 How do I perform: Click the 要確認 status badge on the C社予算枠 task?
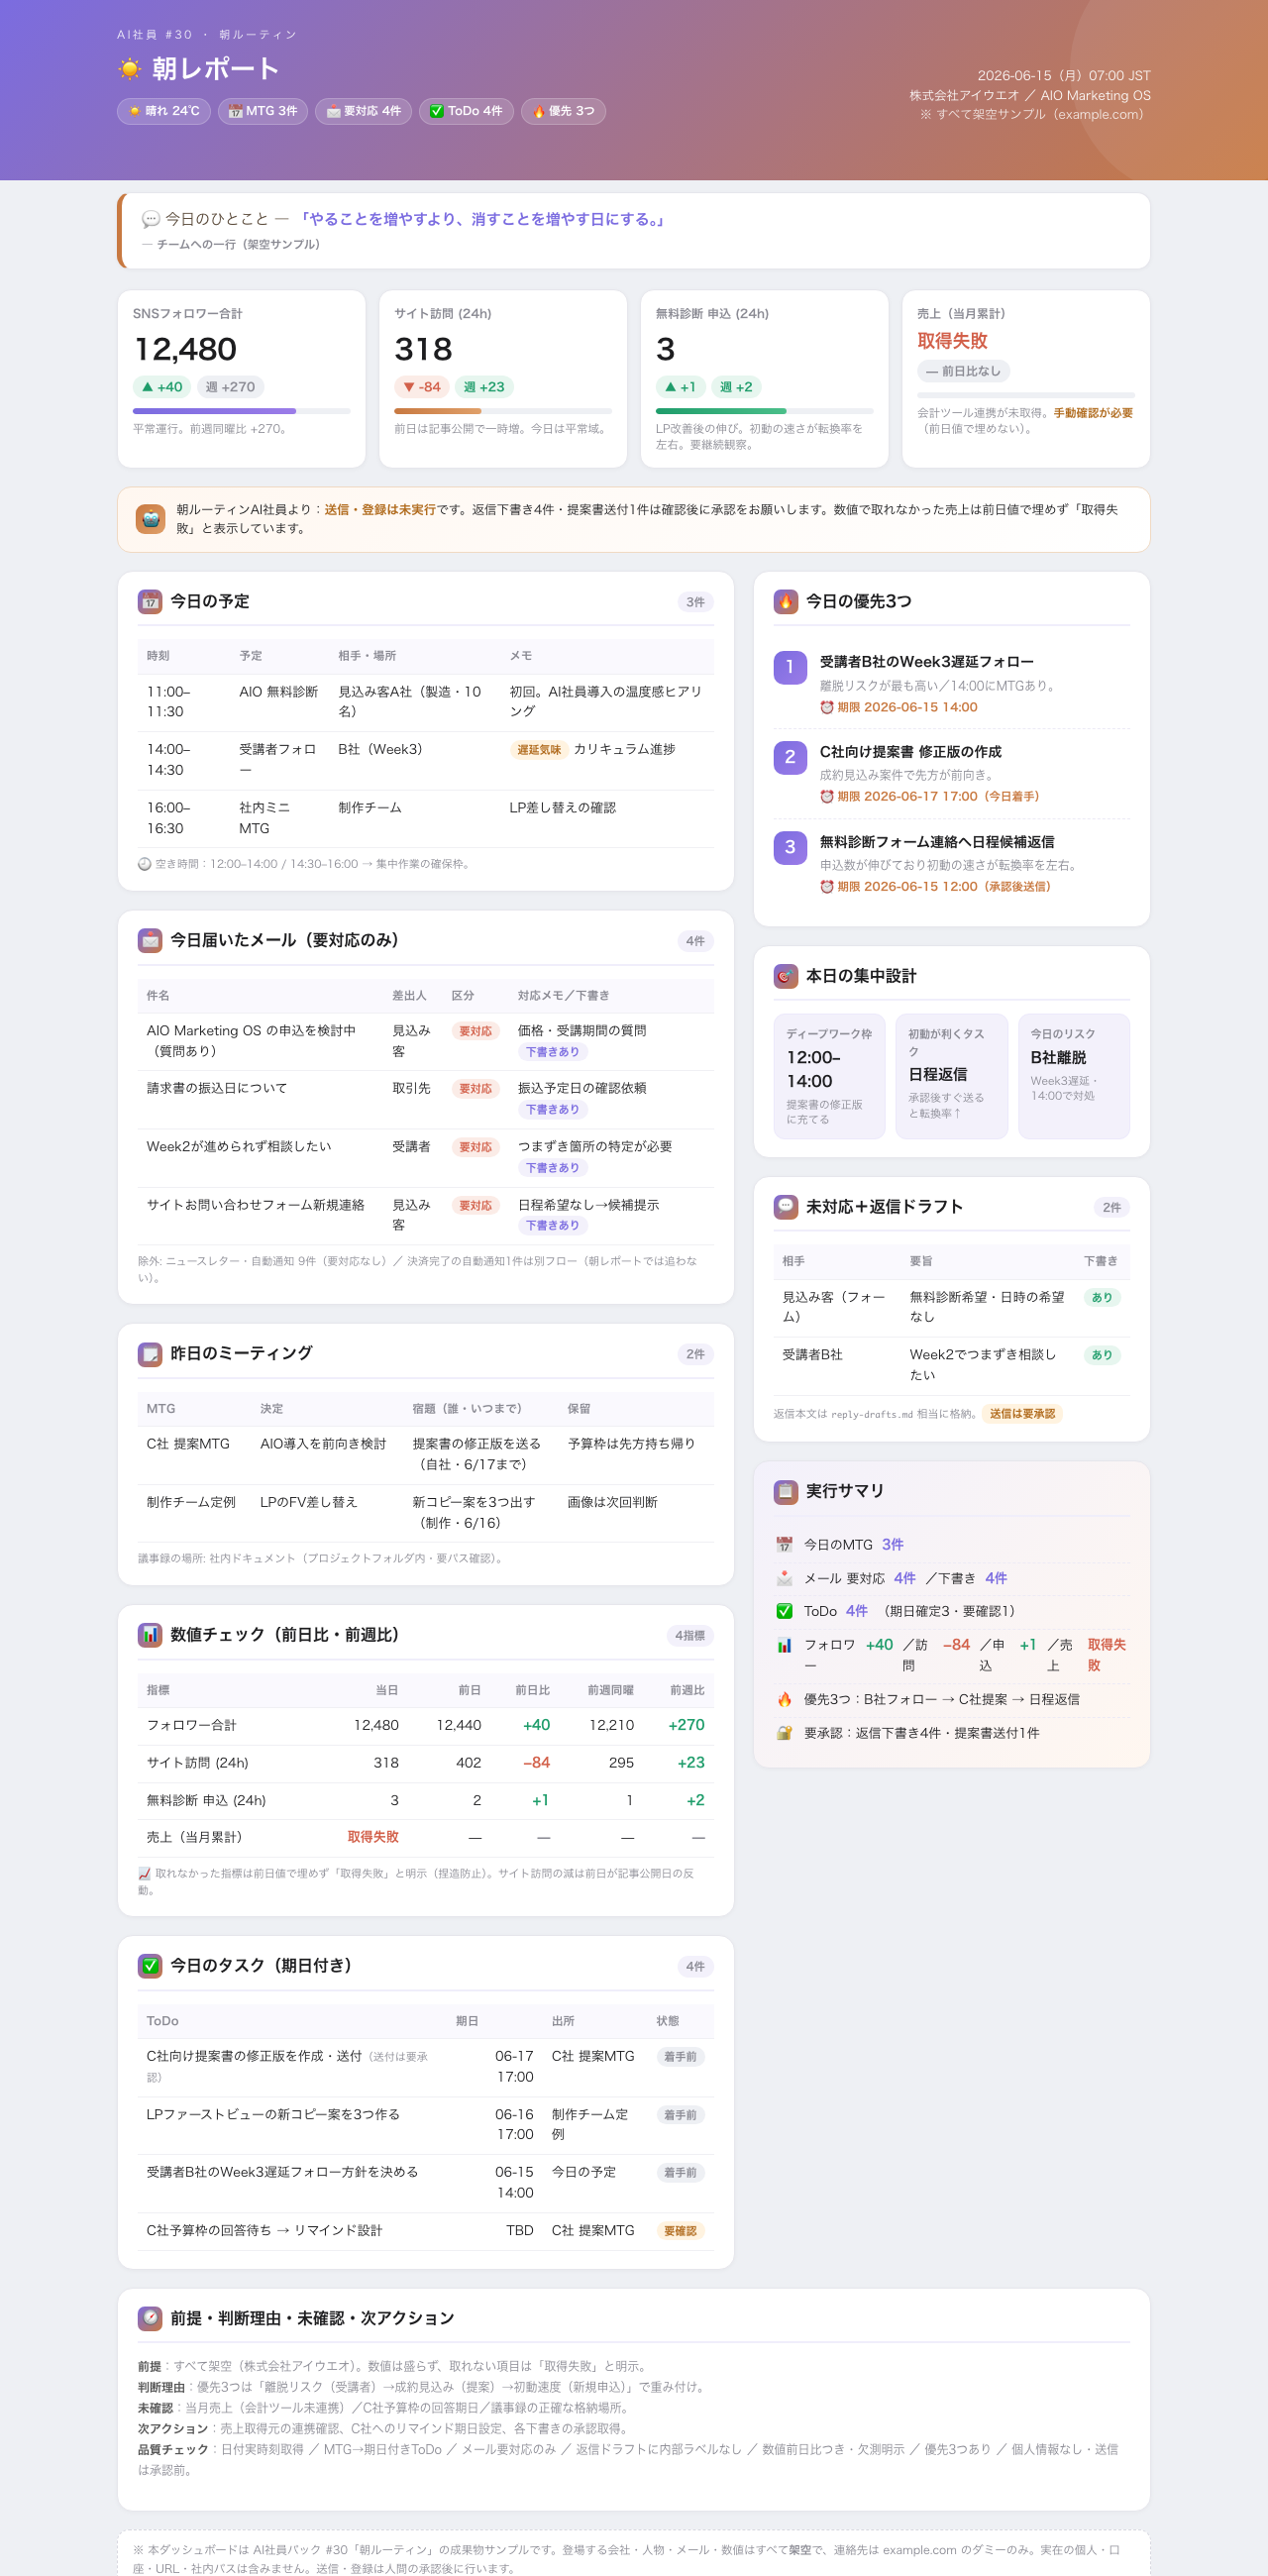point(680,2231)
